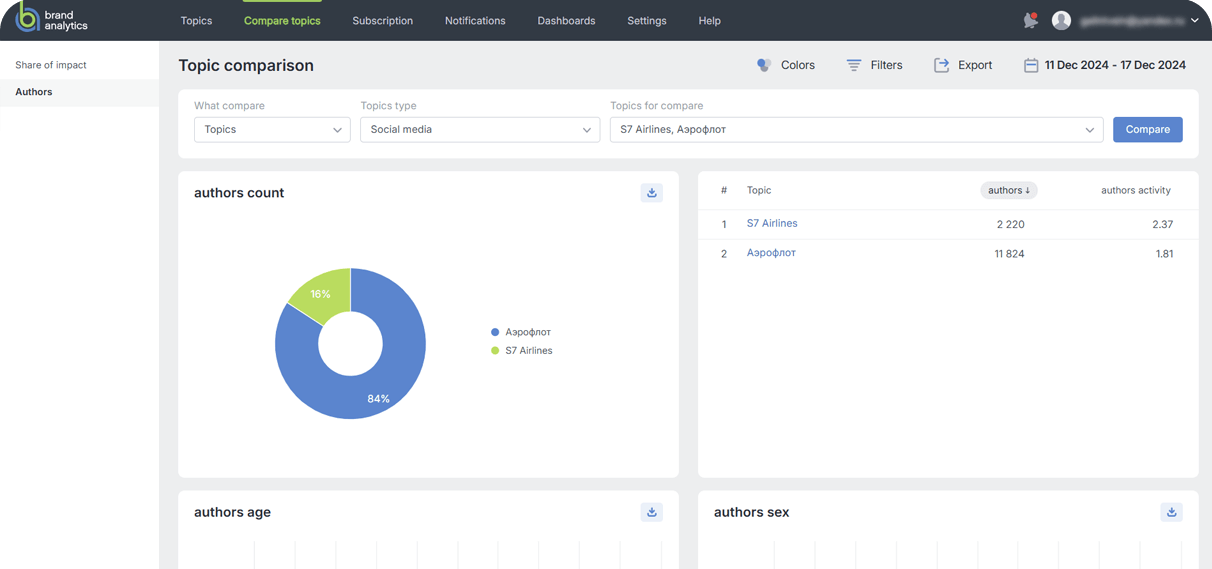Viewport: 1212px width, 569px height.
Task: Open the Dashboards menu
Action: (566, 21)
